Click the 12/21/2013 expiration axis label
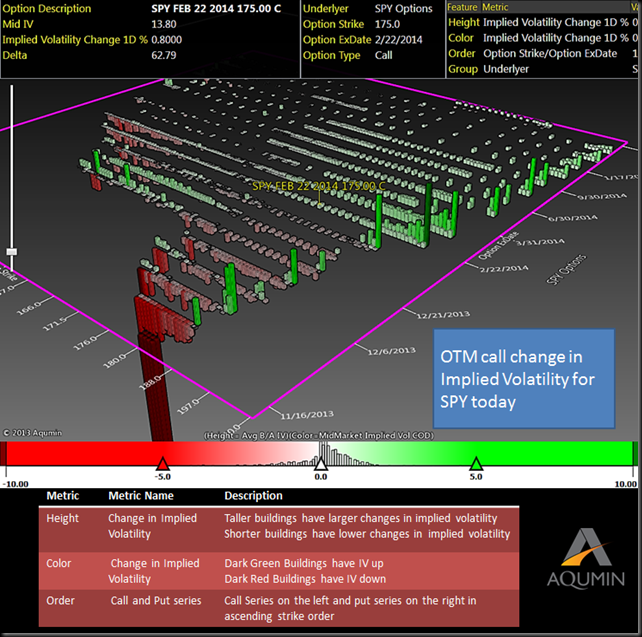The height and width of the screenshot is (637, 642). coord(443,315)
